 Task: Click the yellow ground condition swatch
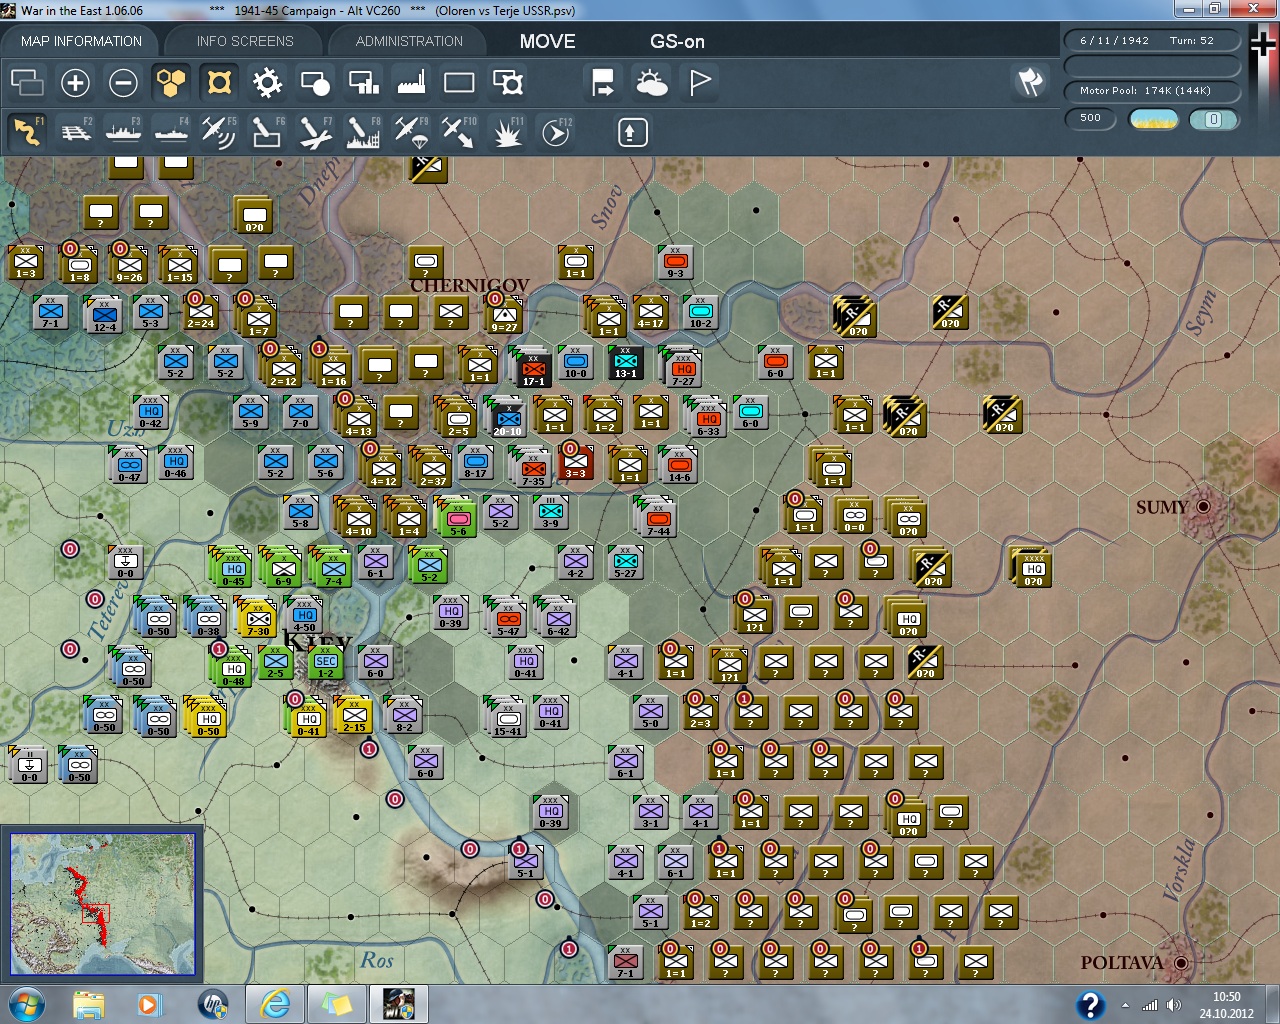[x=1153, y=119]
